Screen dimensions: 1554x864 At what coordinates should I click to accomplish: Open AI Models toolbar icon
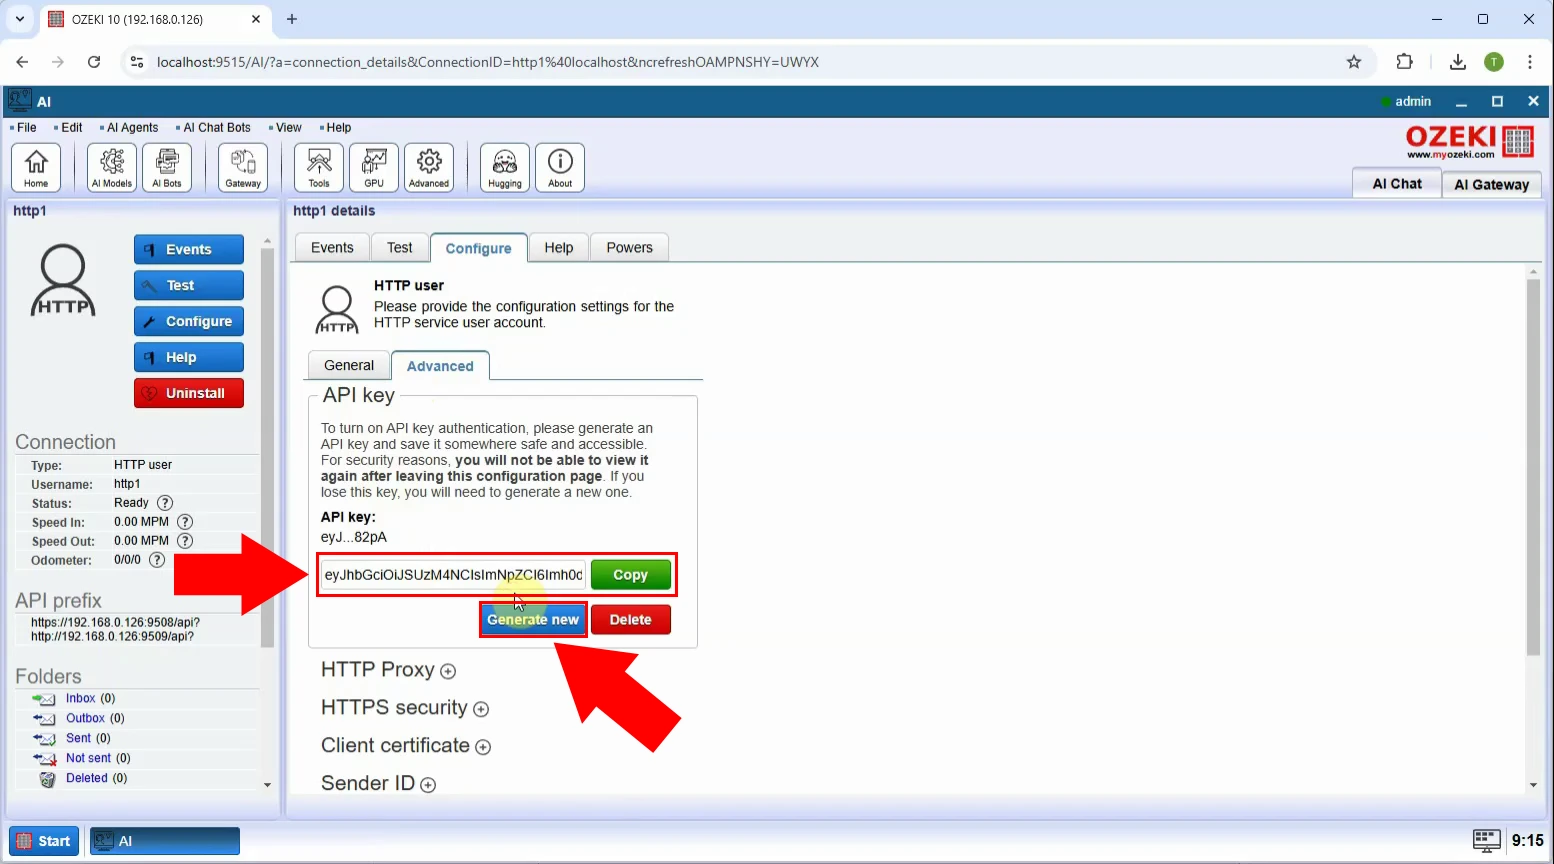pyautogui.click(x=112, y=167)
